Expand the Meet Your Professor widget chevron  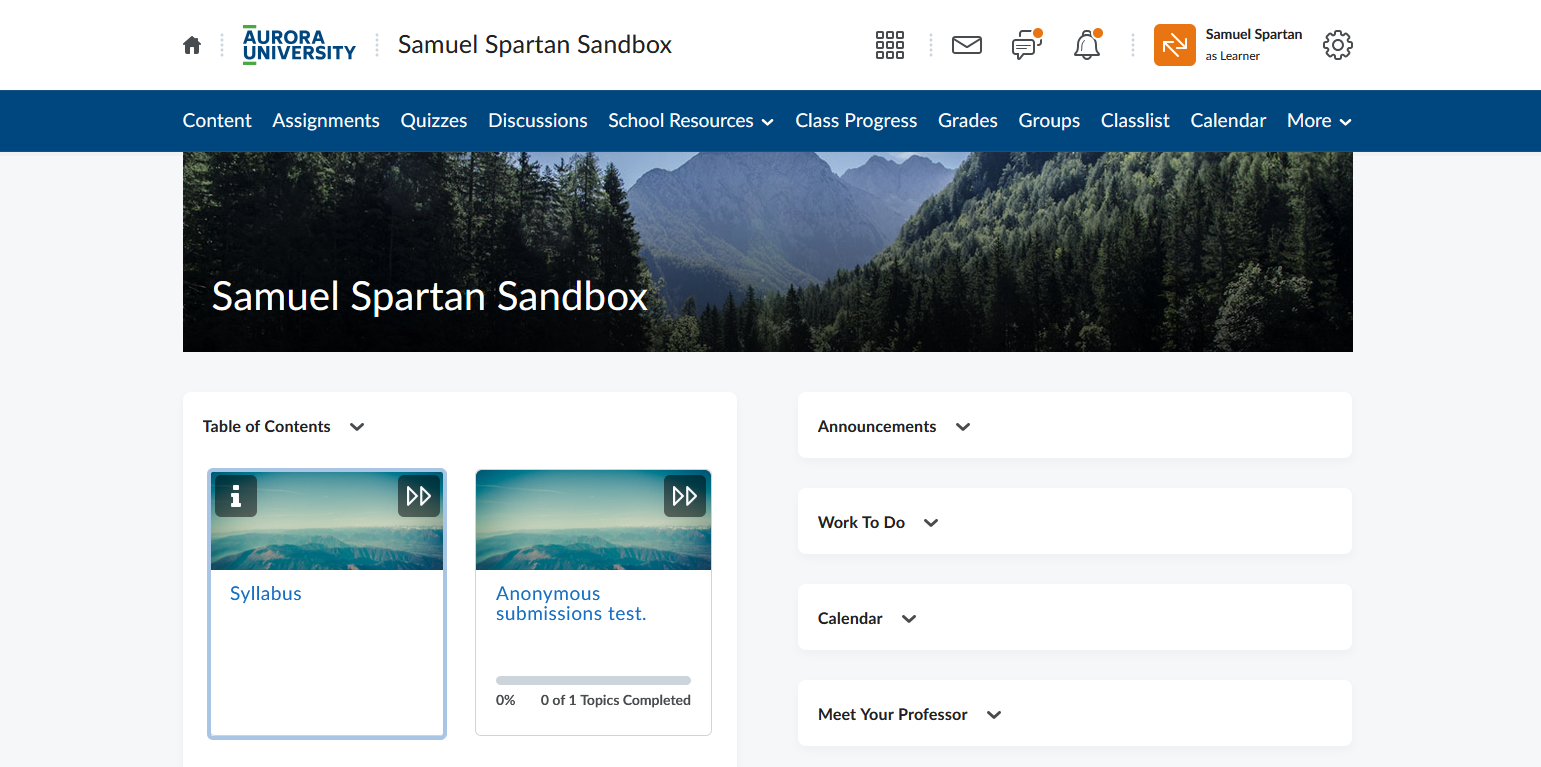pos(994,715)
